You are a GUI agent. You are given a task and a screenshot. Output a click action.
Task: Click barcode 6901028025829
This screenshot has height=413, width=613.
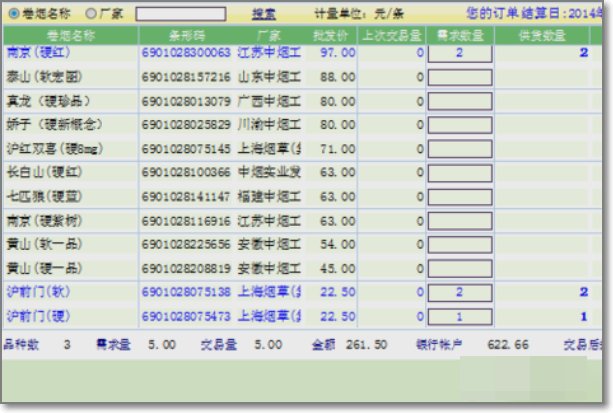[x=186, y=125]
